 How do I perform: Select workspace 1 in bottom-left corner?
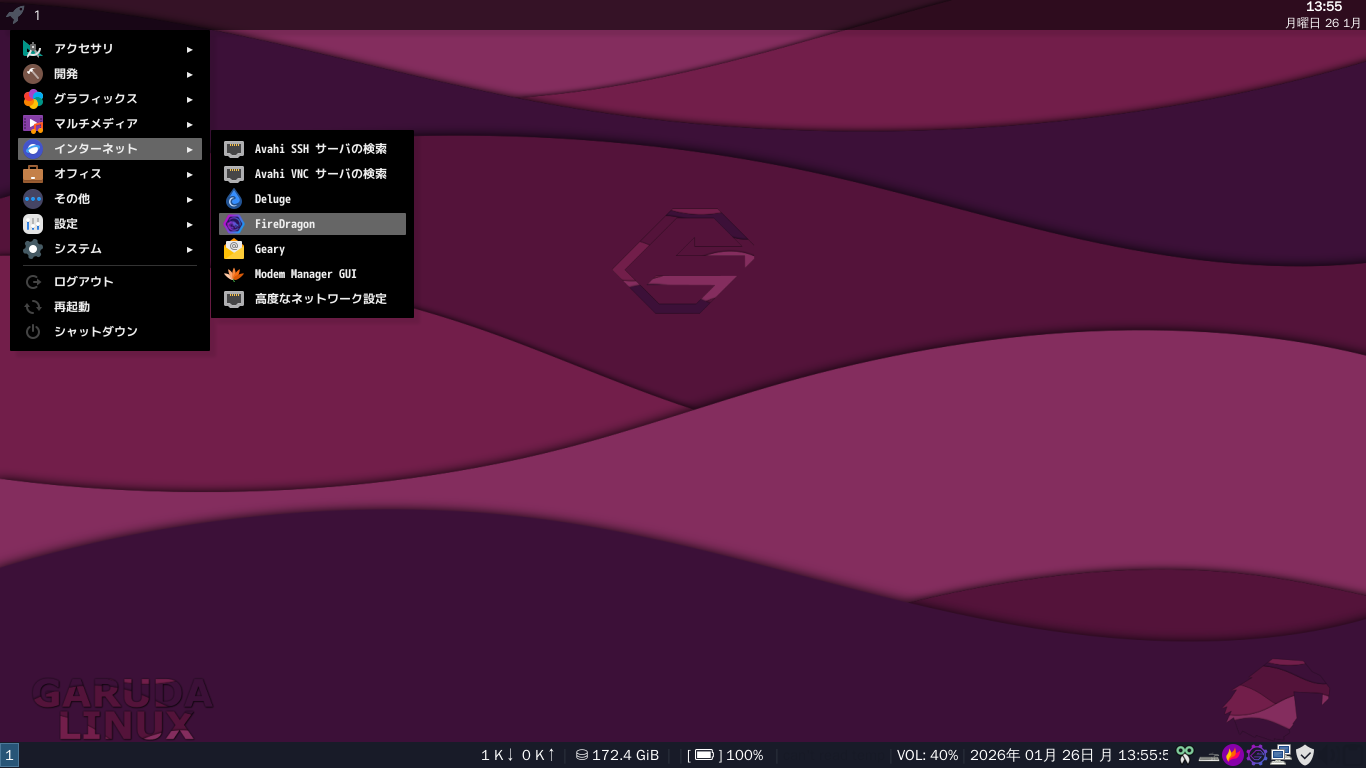[x=9, y=755]
